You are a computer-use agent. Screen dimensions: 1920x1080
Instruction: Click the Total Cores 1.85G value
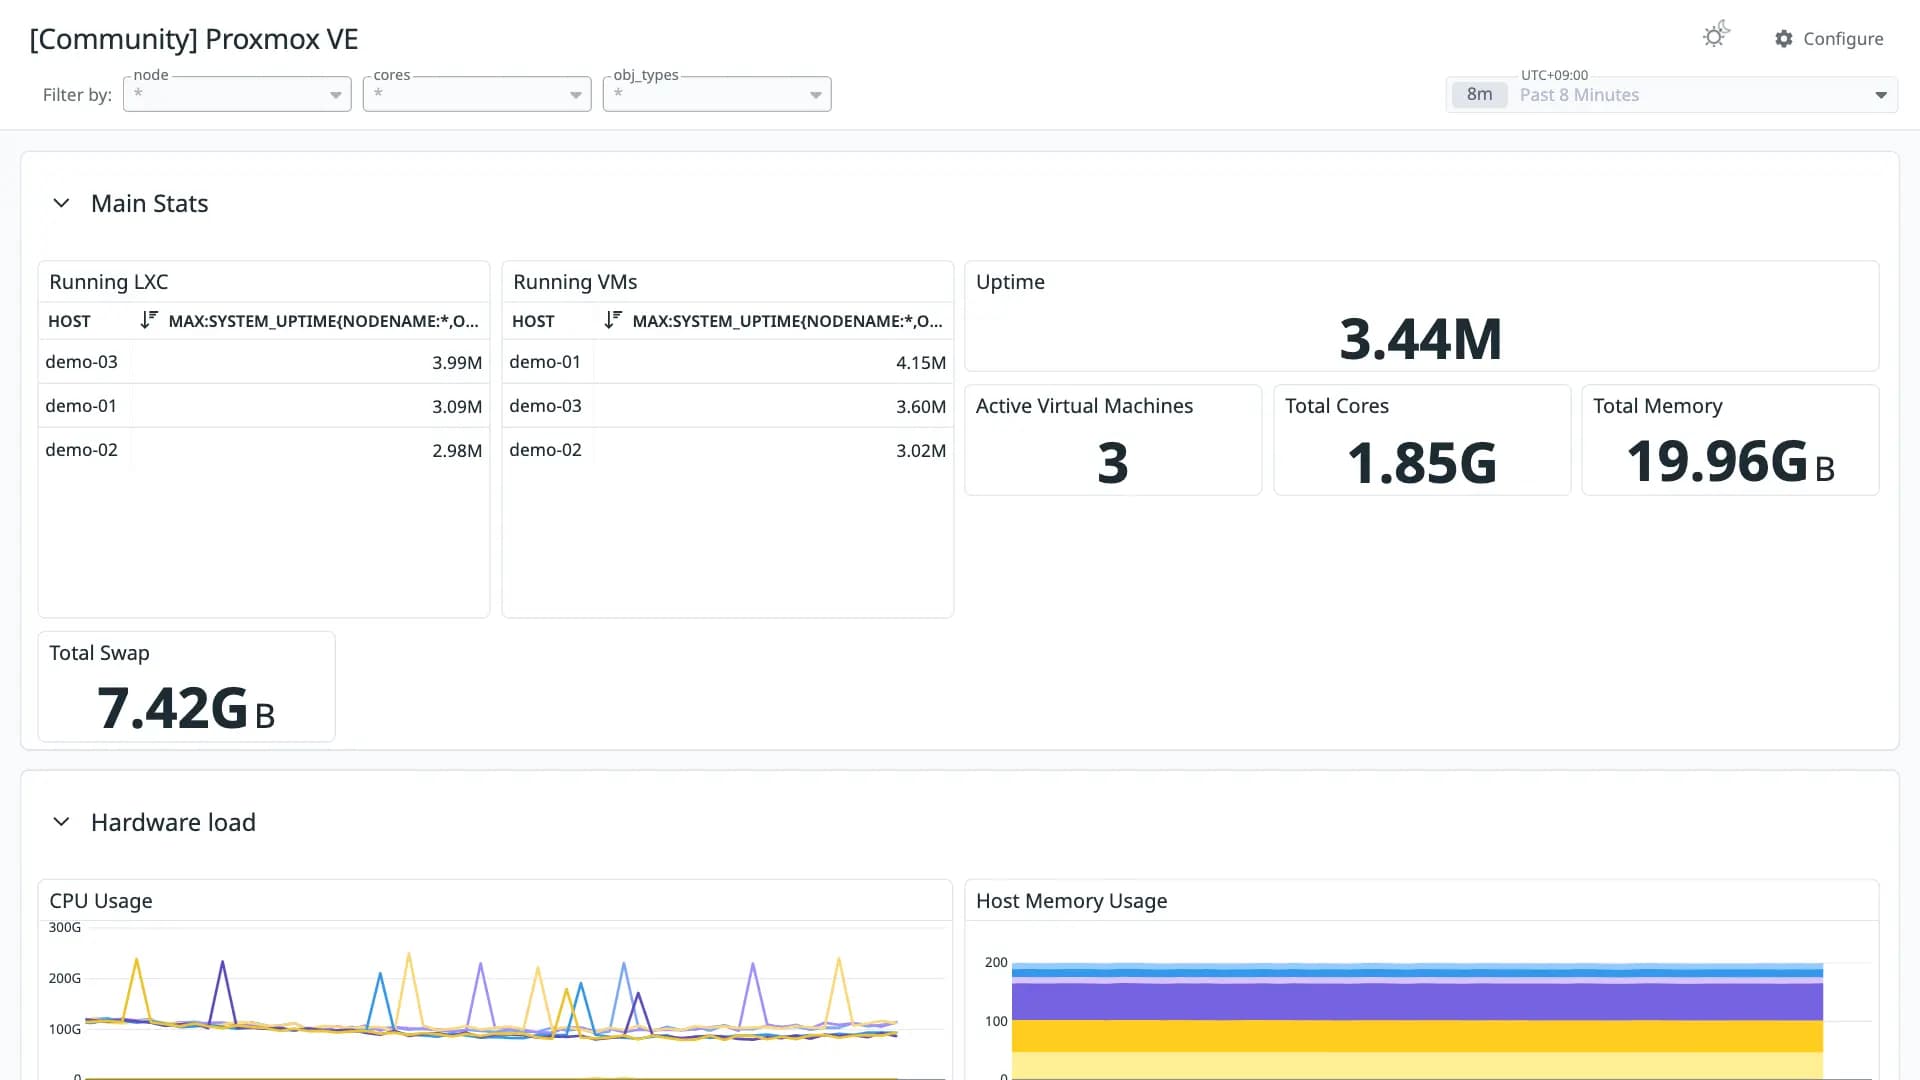(1422, 463)
